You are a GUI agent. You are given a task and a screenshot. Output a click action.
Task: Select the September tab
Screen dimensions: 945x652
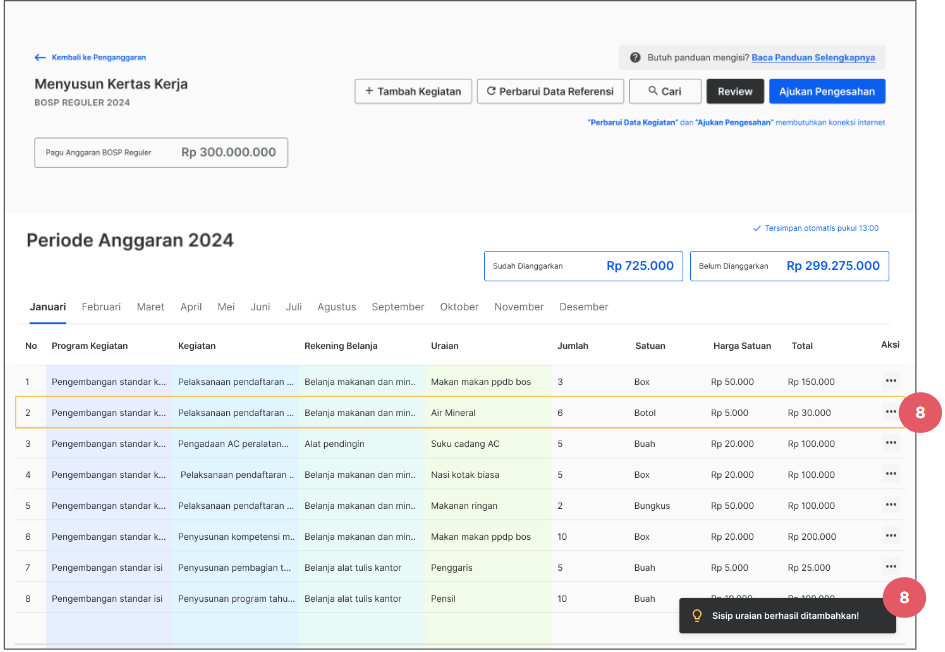pos(398,307)
